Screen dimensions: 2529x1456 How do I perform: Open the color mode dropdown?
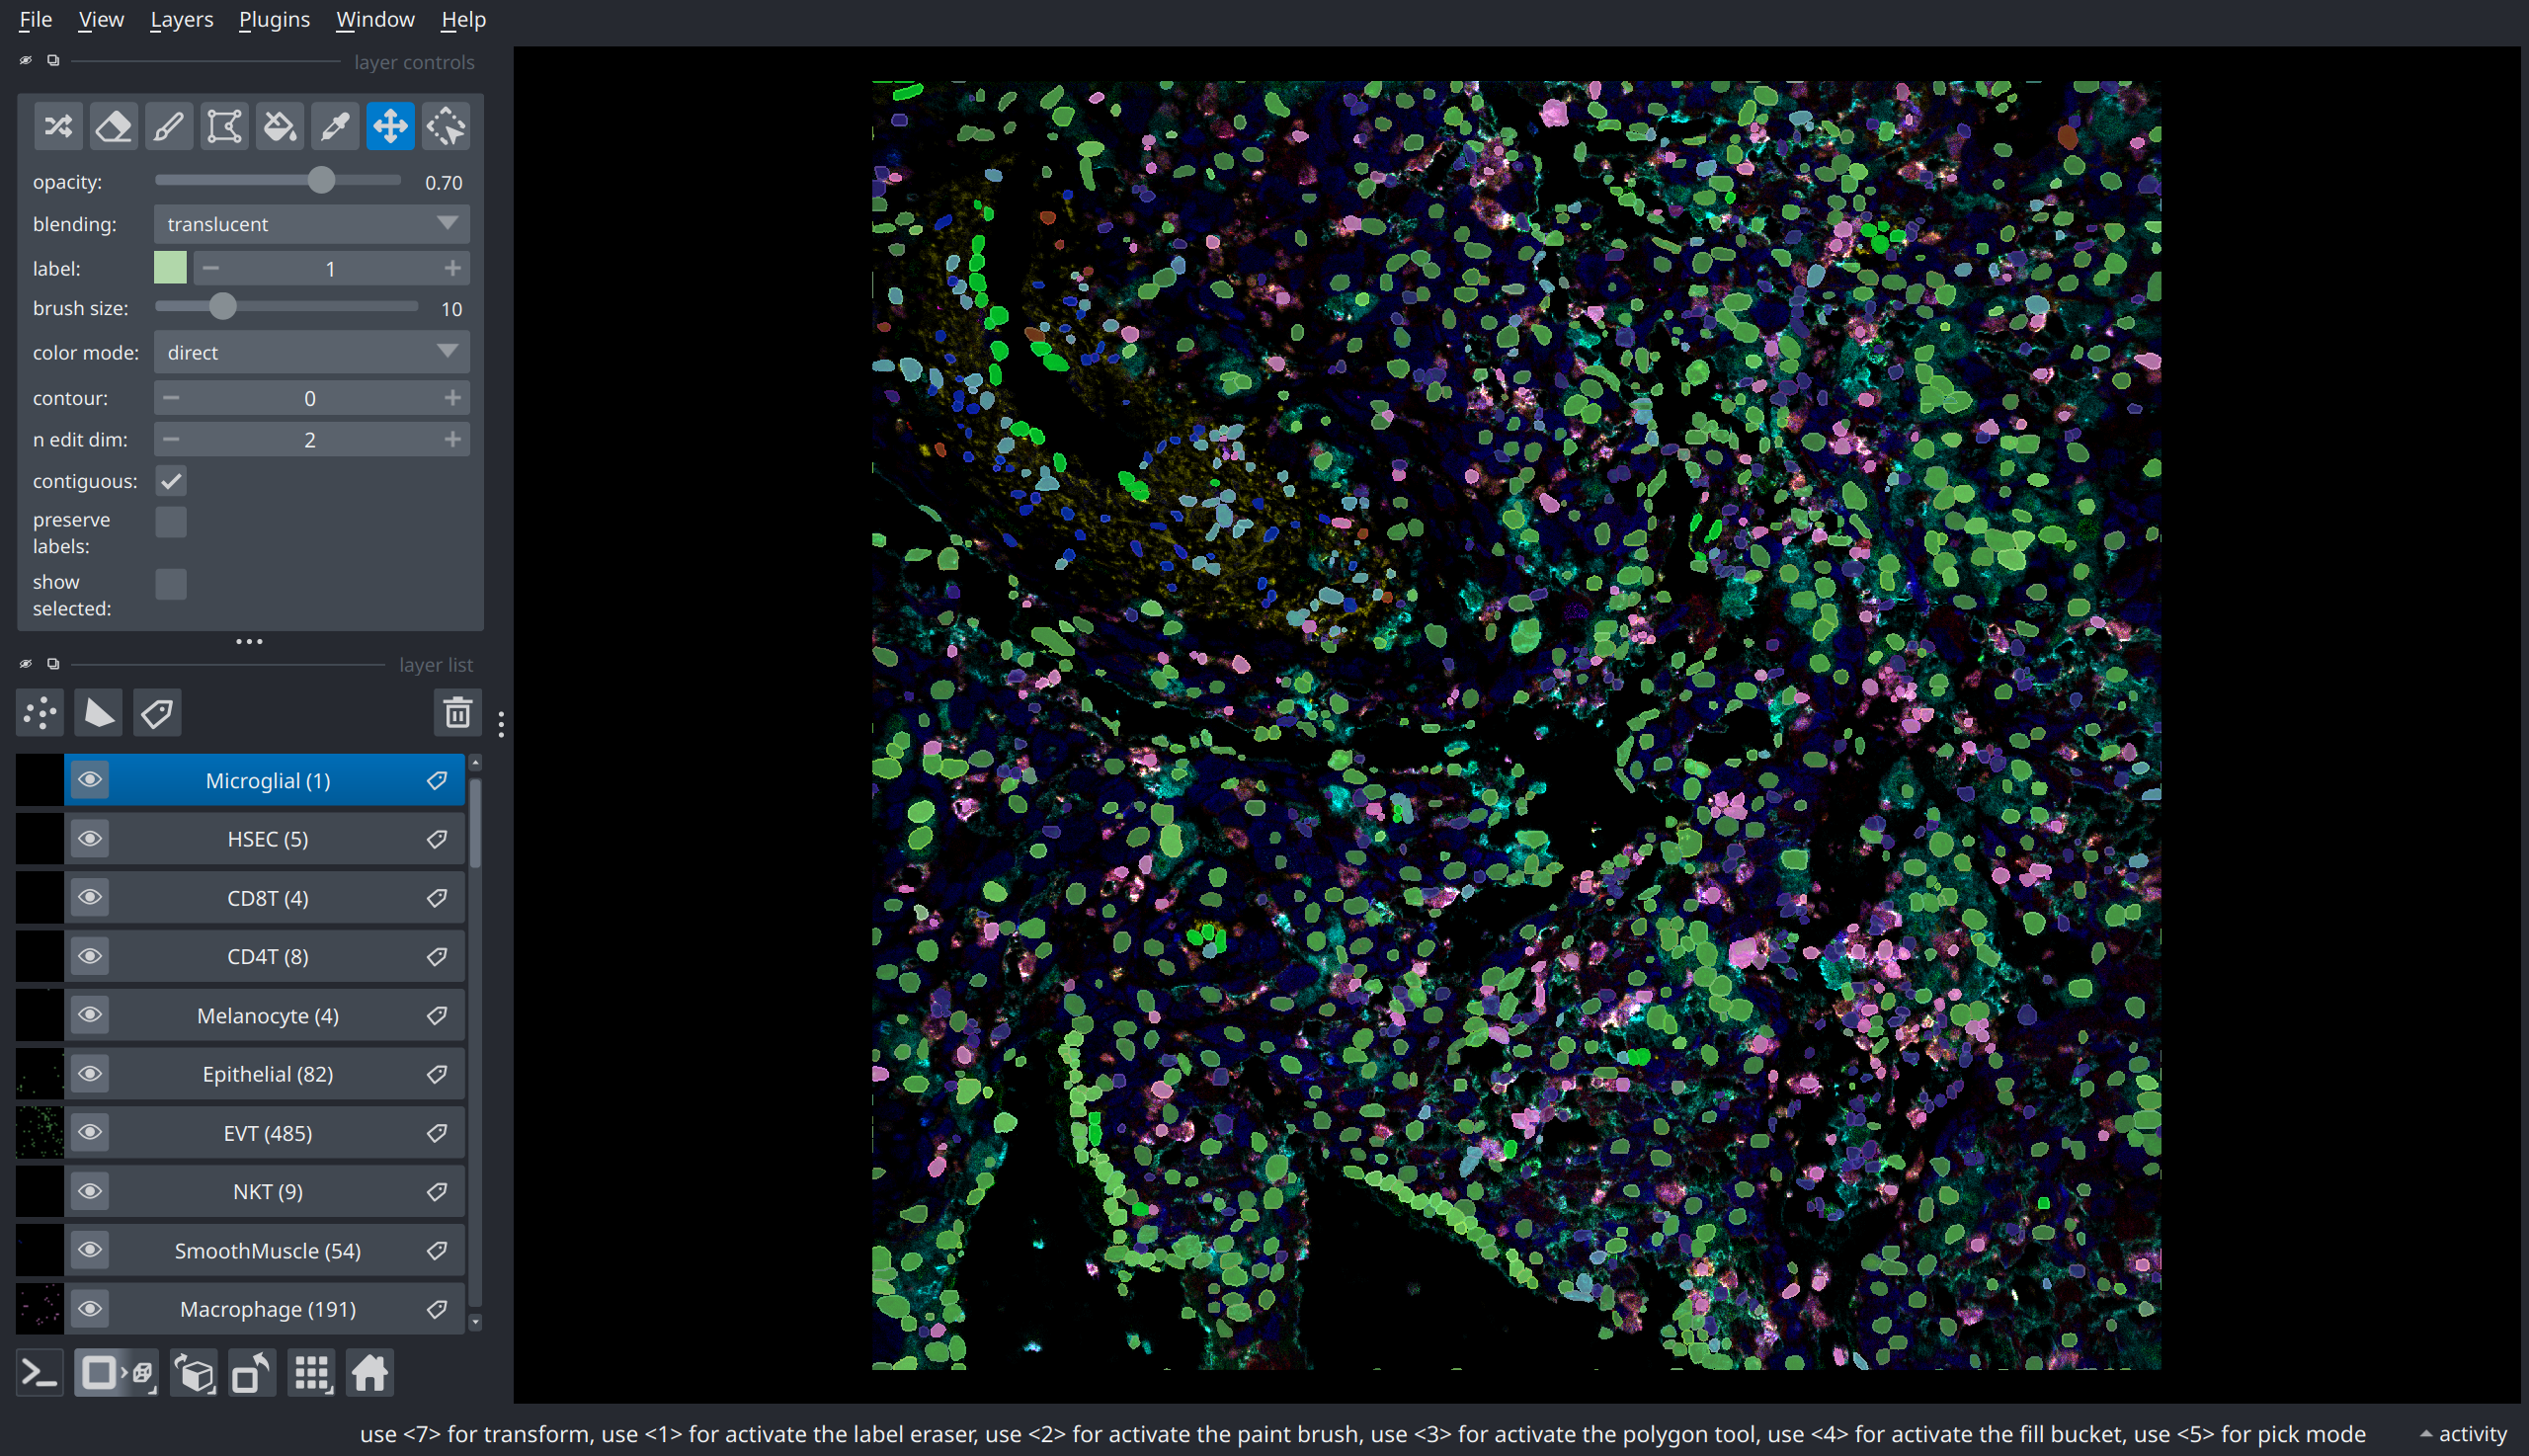312,353
